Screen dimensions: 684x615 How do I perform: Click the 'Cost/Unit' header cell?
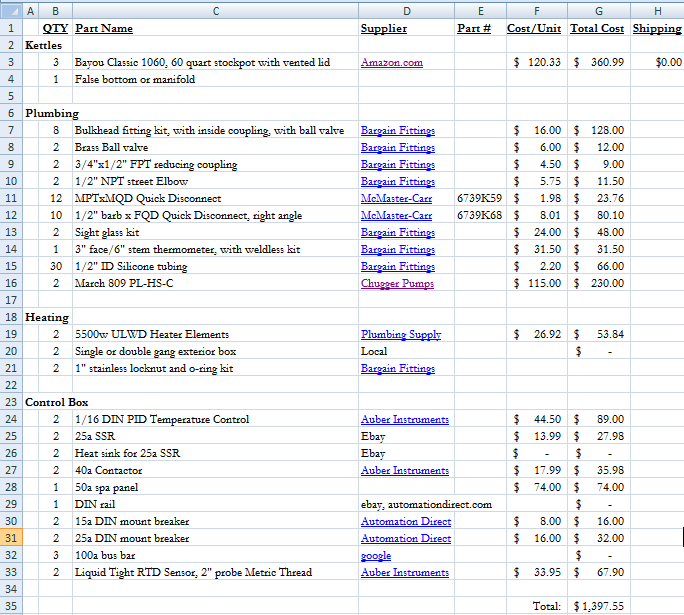pyautogui.click(x=537, y=28)
